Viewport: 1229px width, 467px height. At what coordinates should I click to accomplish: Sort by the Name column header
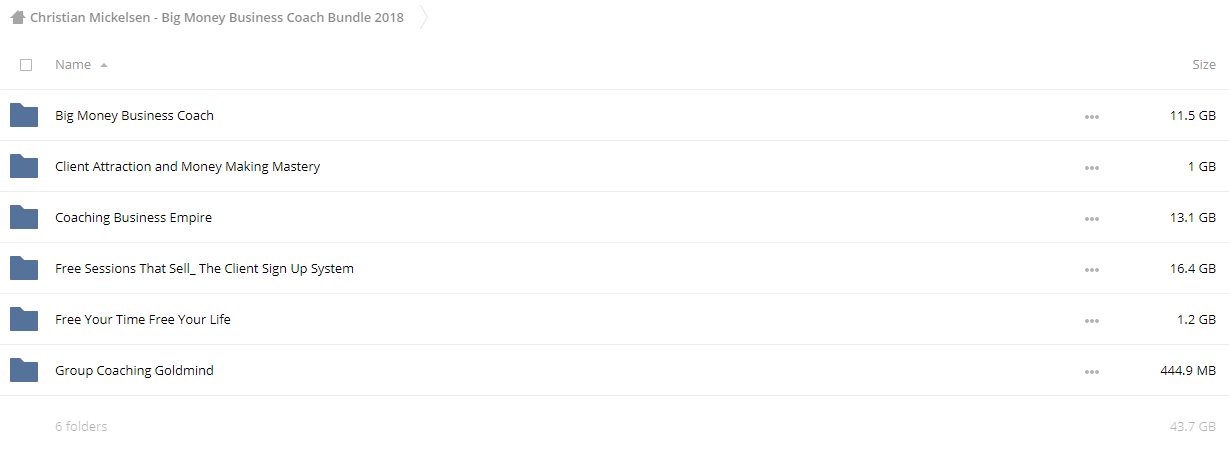click(73, 65)
